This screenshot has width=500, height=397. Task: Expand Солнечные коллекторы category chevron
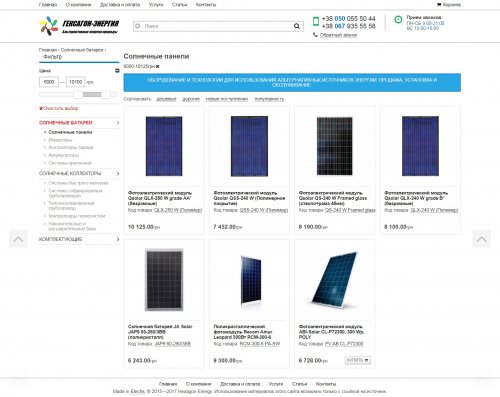118,173
